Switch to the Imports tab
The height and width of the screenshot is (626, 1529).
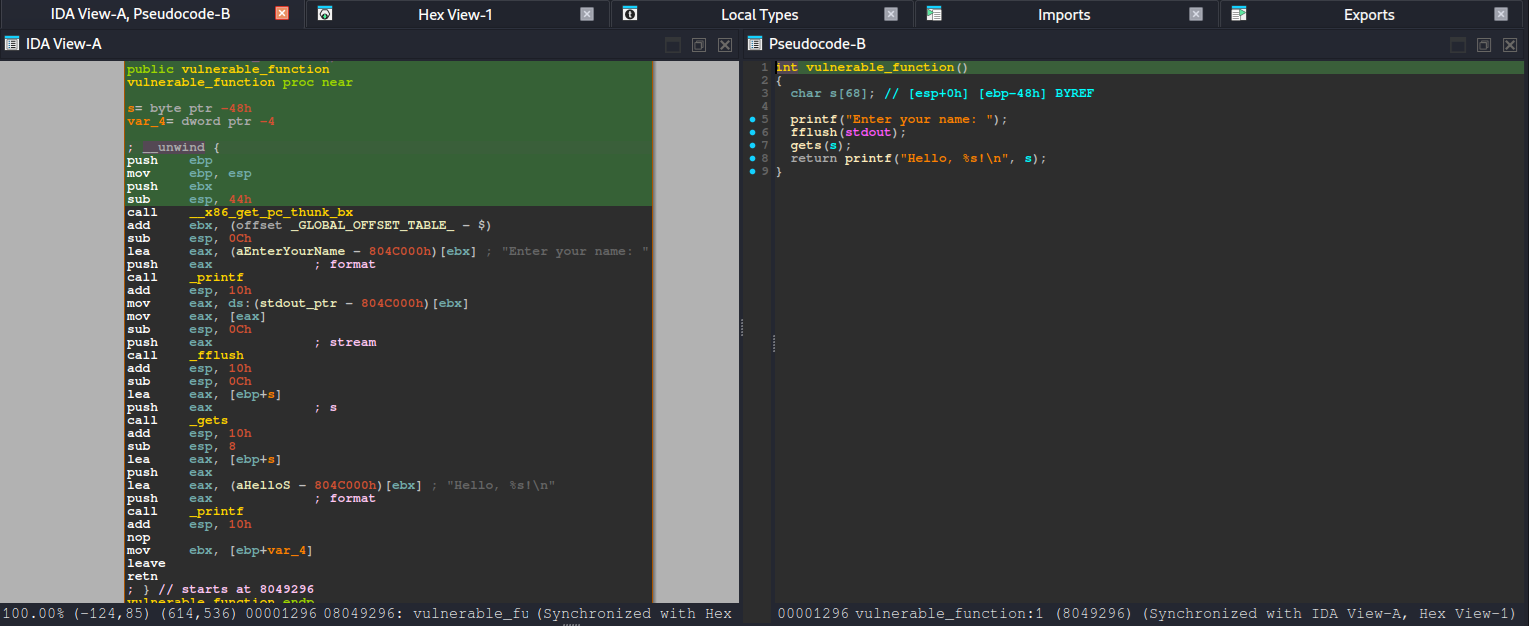click(x=1064, y=15)
